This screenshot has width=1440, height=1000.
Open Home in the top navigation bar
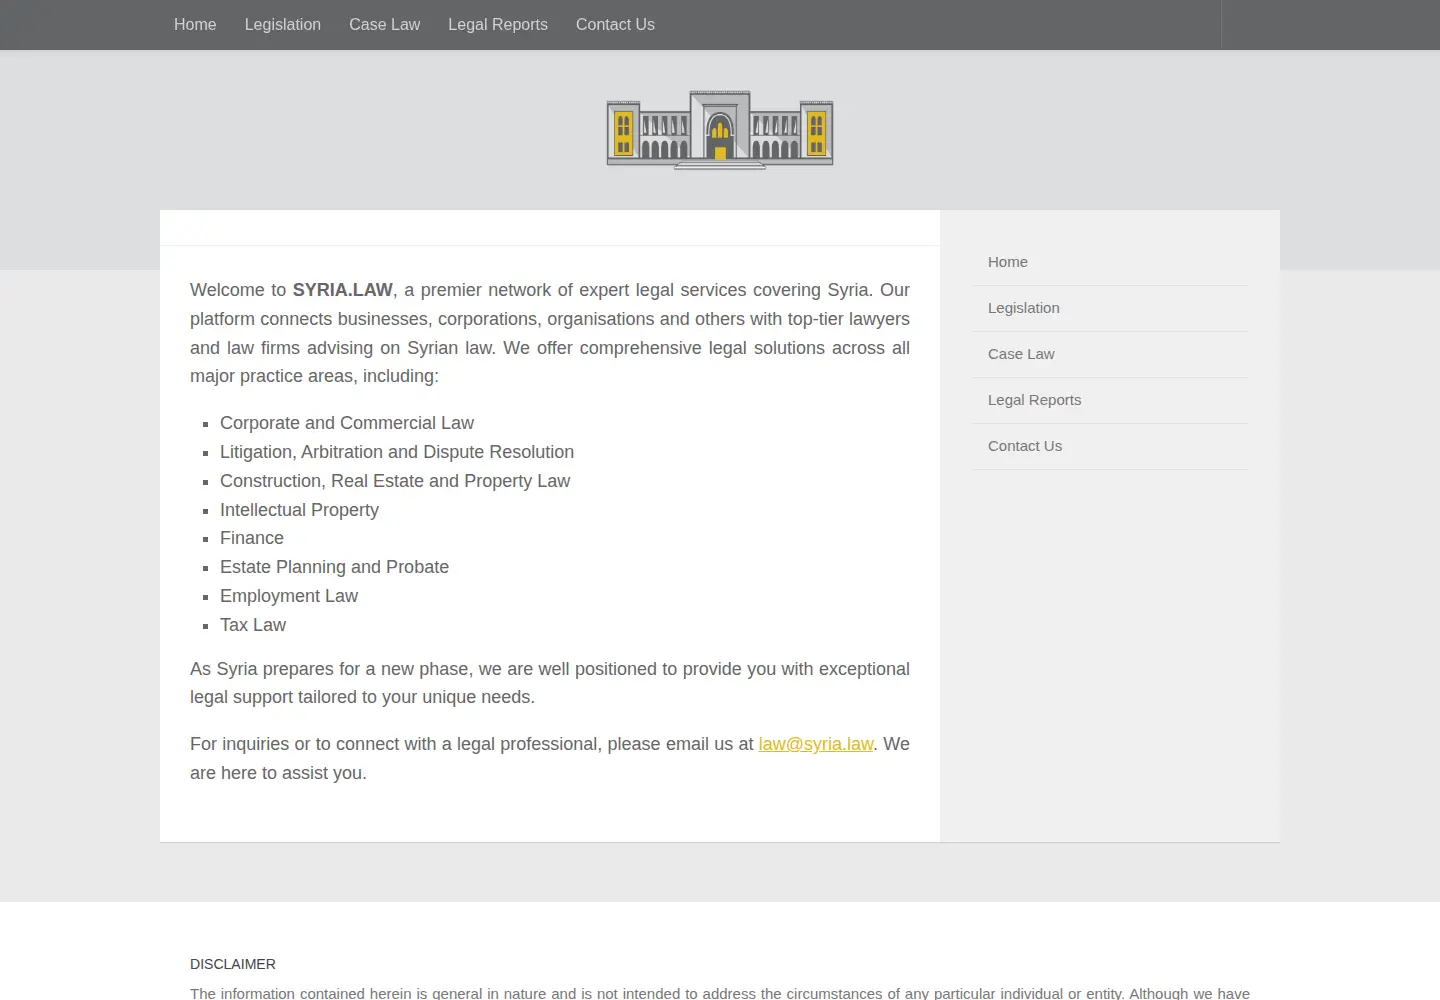click(195, 25)
